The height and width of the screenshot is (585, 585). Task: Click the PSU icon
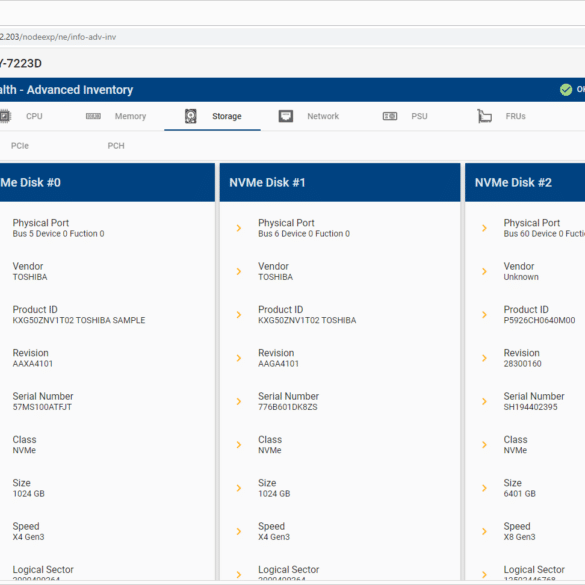pos(390,116)
